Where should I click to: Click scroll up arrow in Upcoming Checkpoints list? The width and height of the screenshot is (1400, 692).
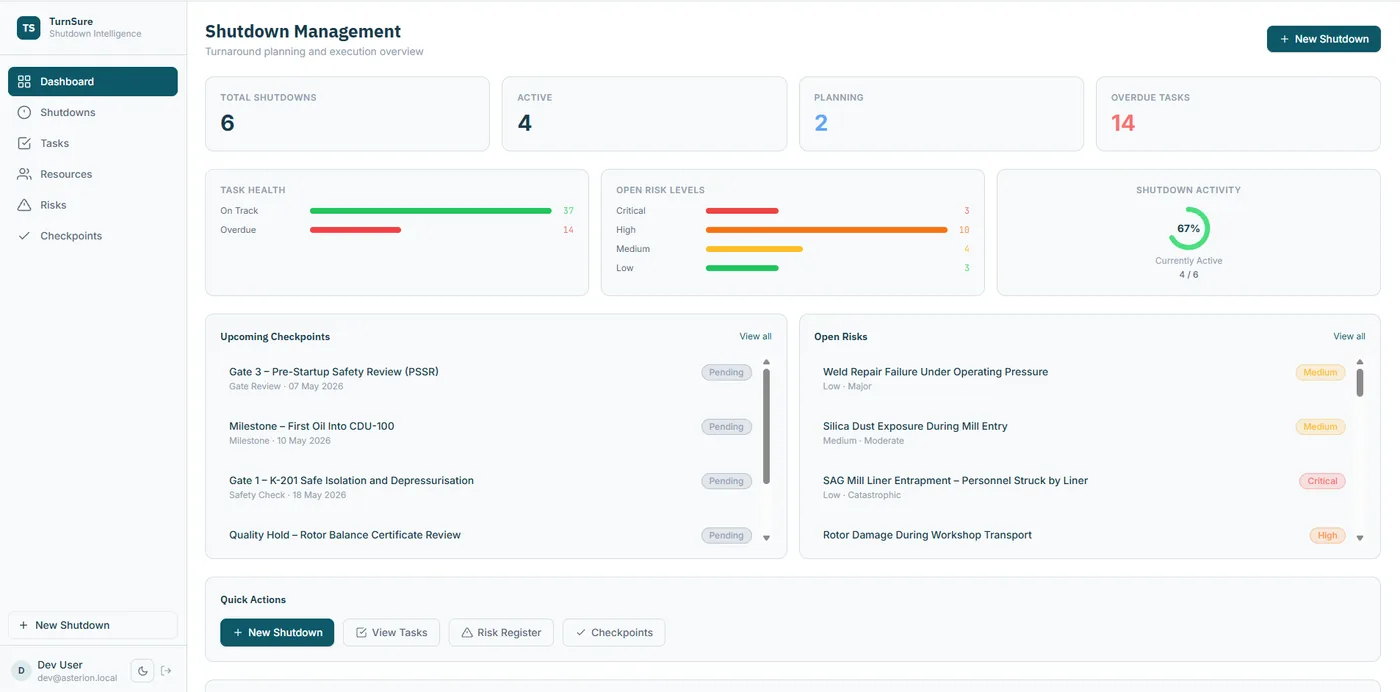(767, 362)
